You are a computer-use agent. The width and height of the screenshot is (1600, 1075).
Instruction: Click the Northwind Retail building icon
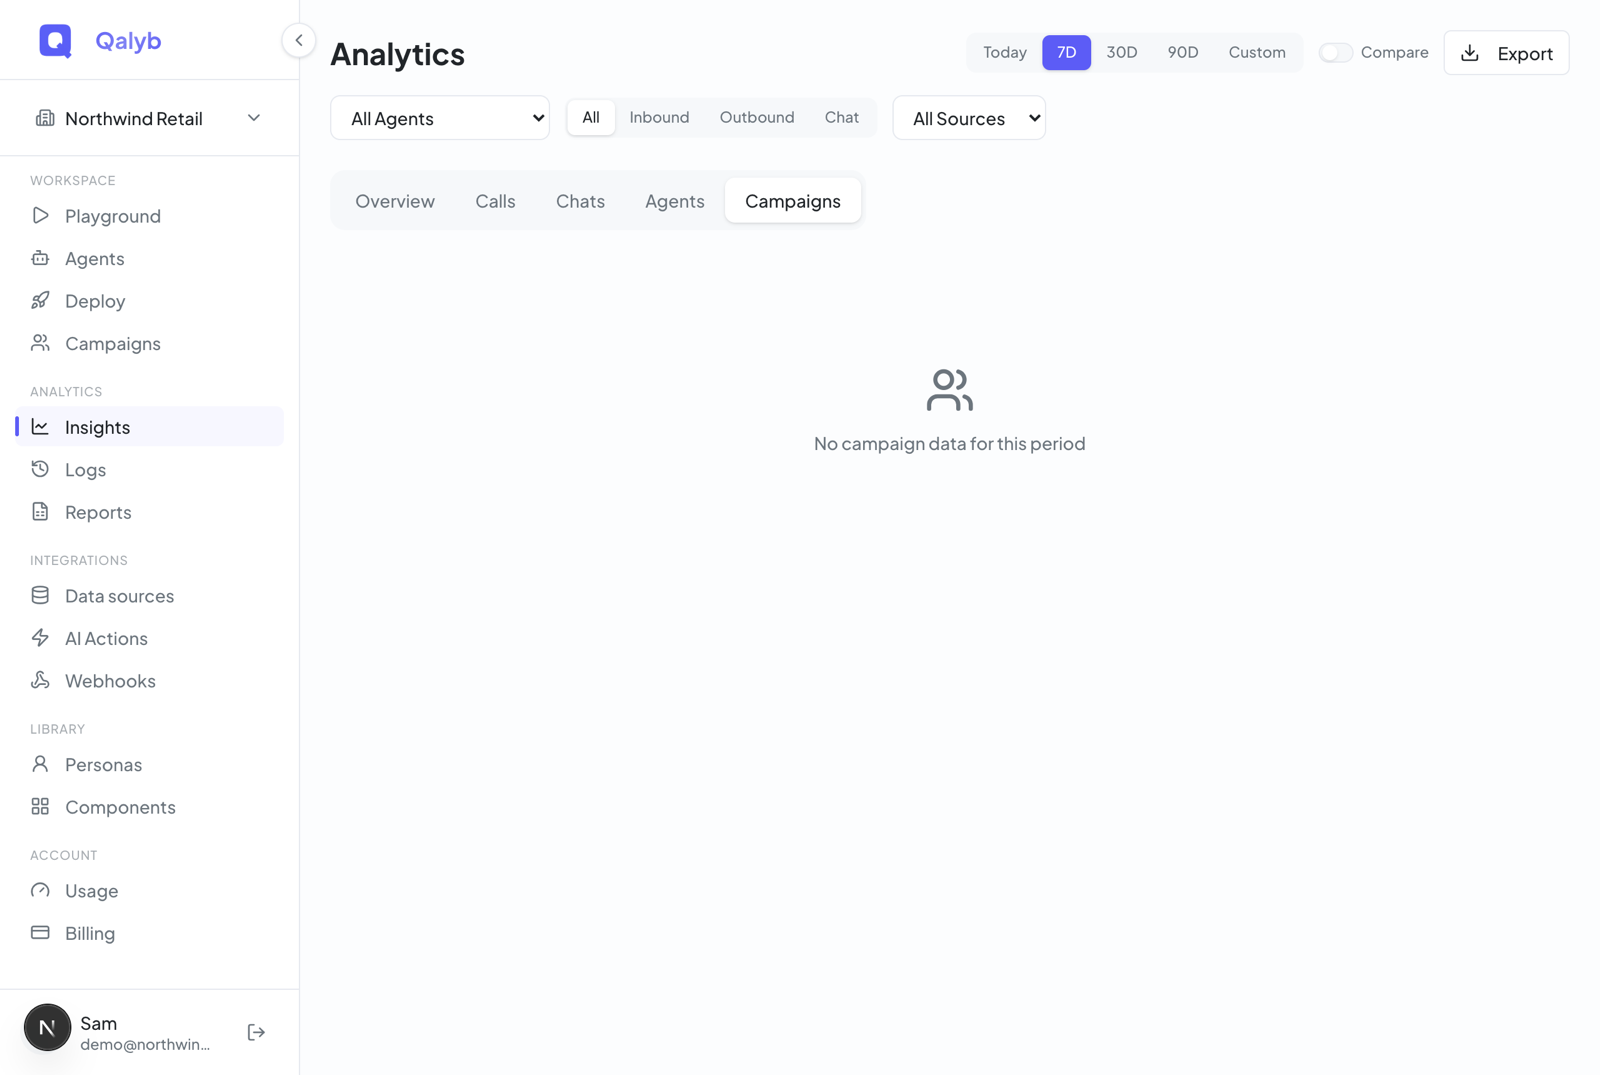coord(45,118)
